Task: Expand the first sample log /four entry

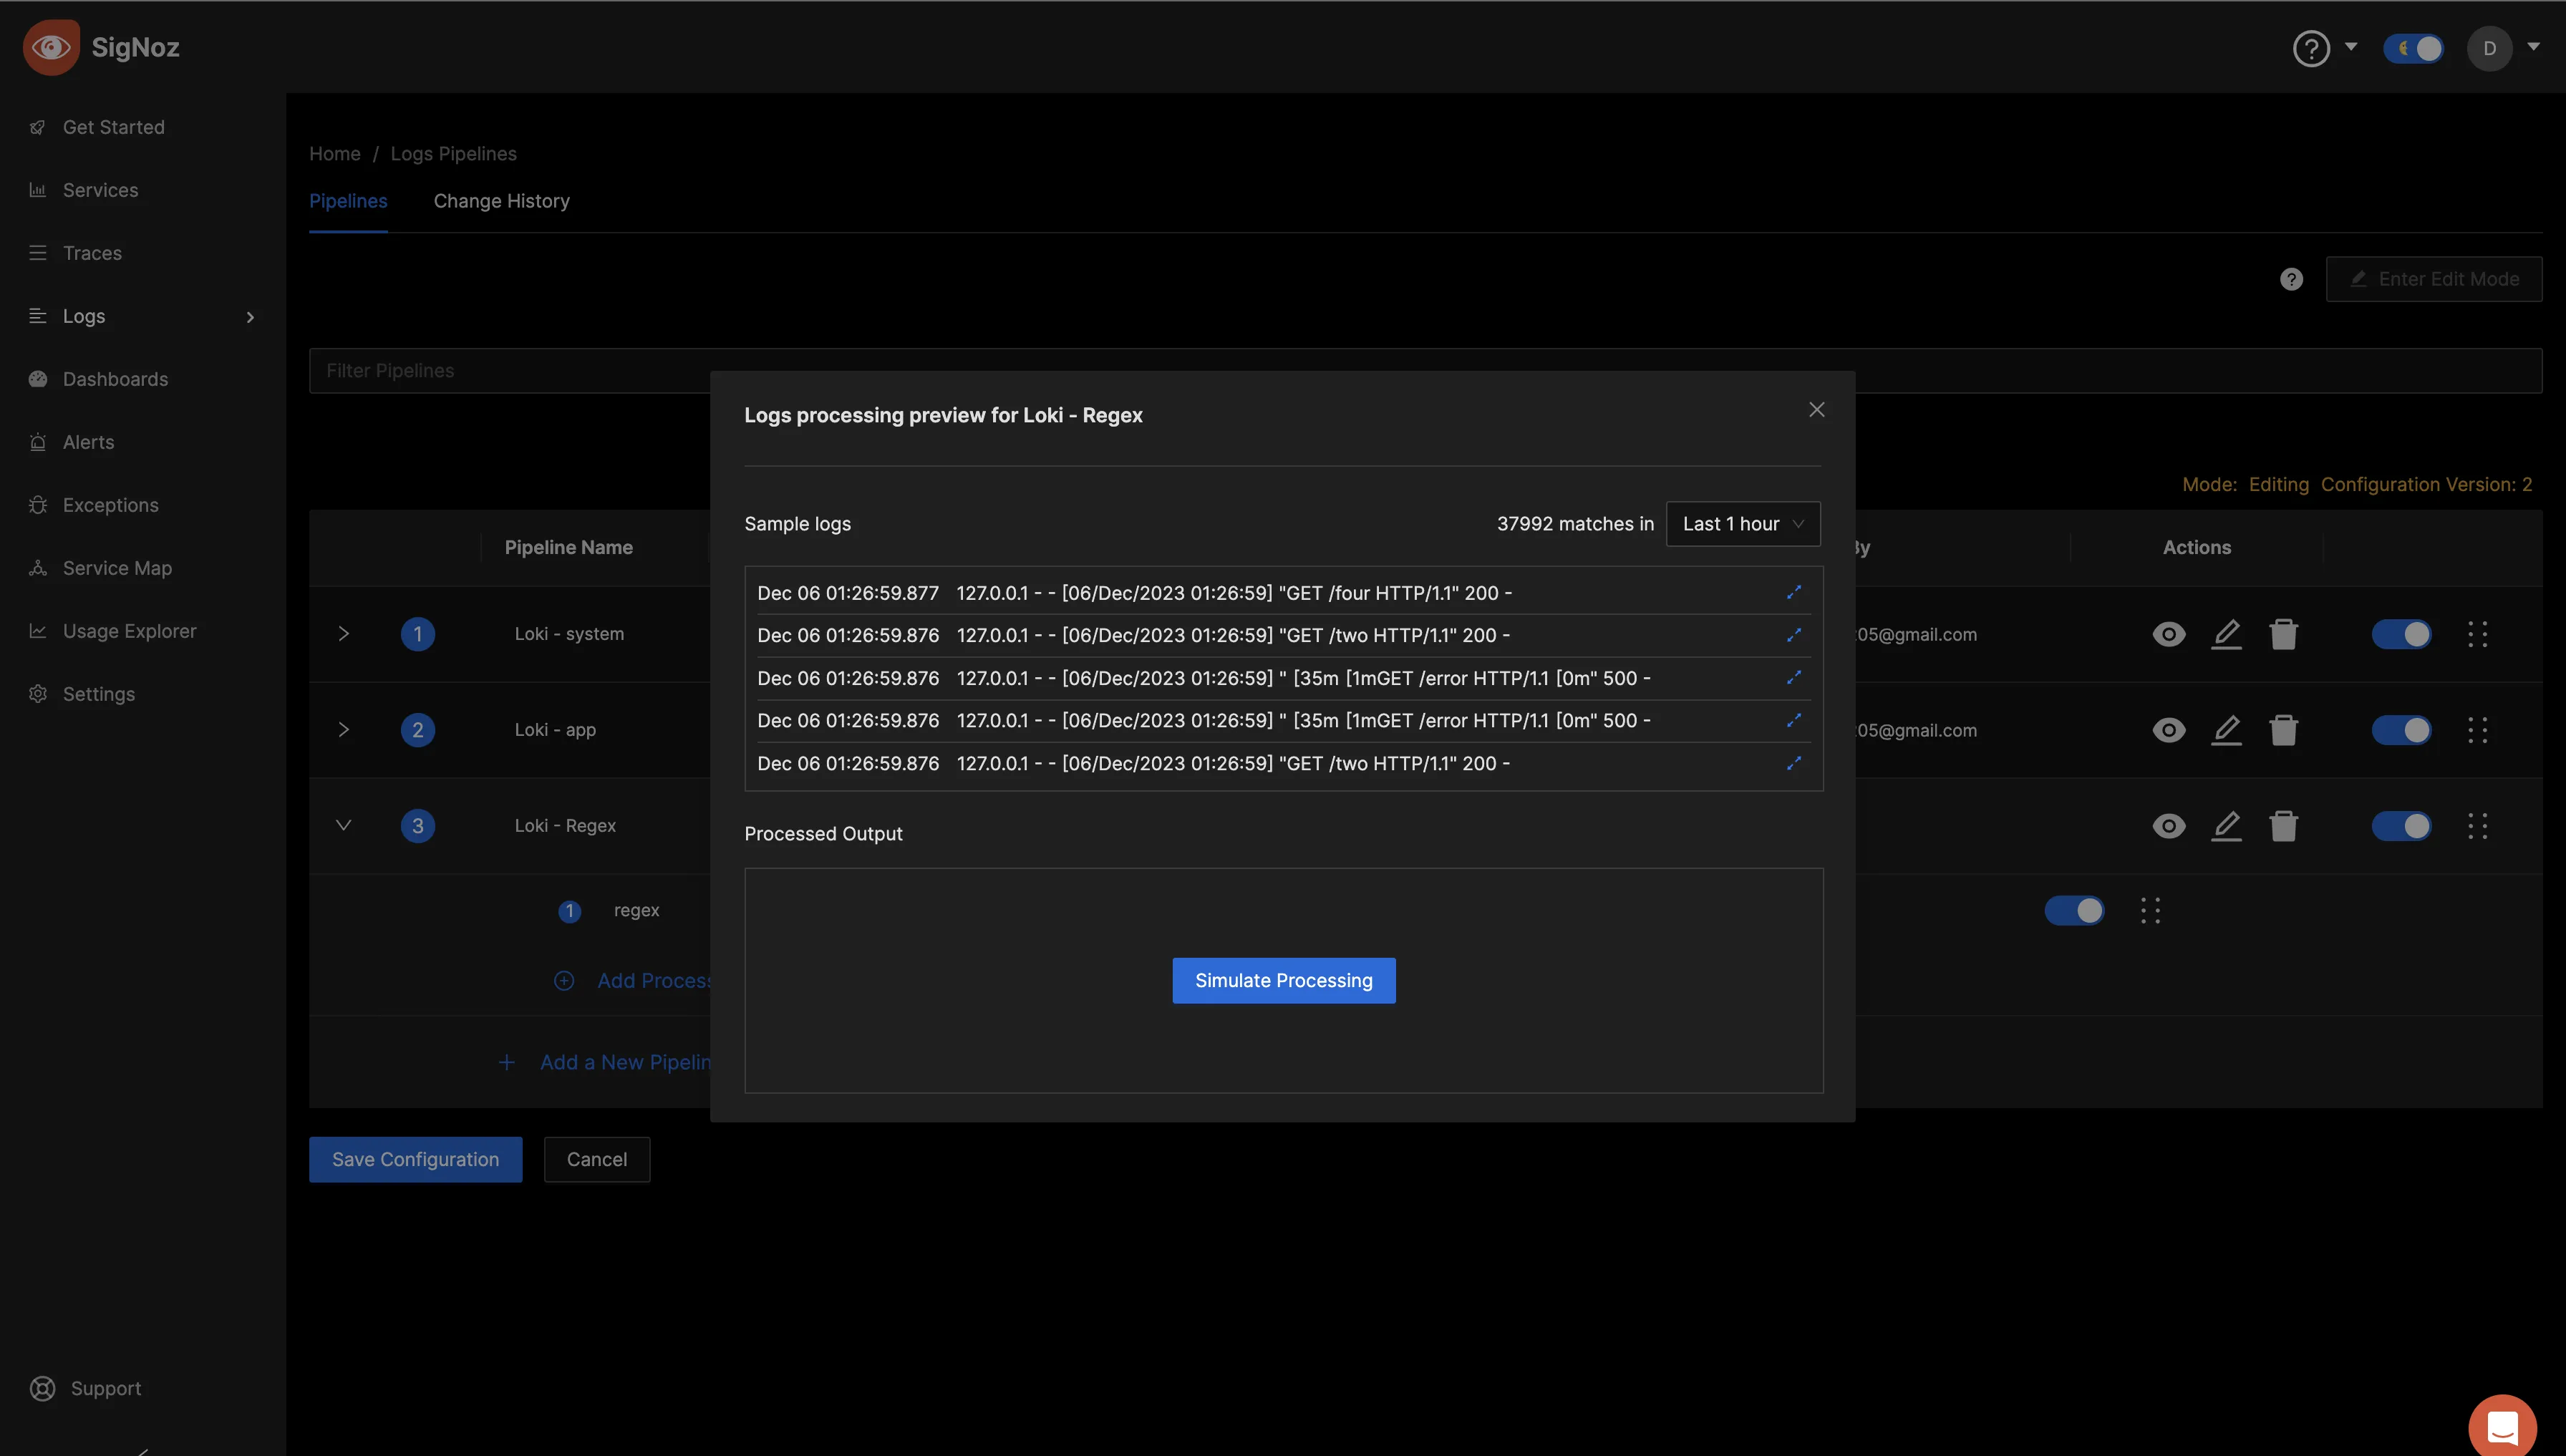Action: [1793, 592]
